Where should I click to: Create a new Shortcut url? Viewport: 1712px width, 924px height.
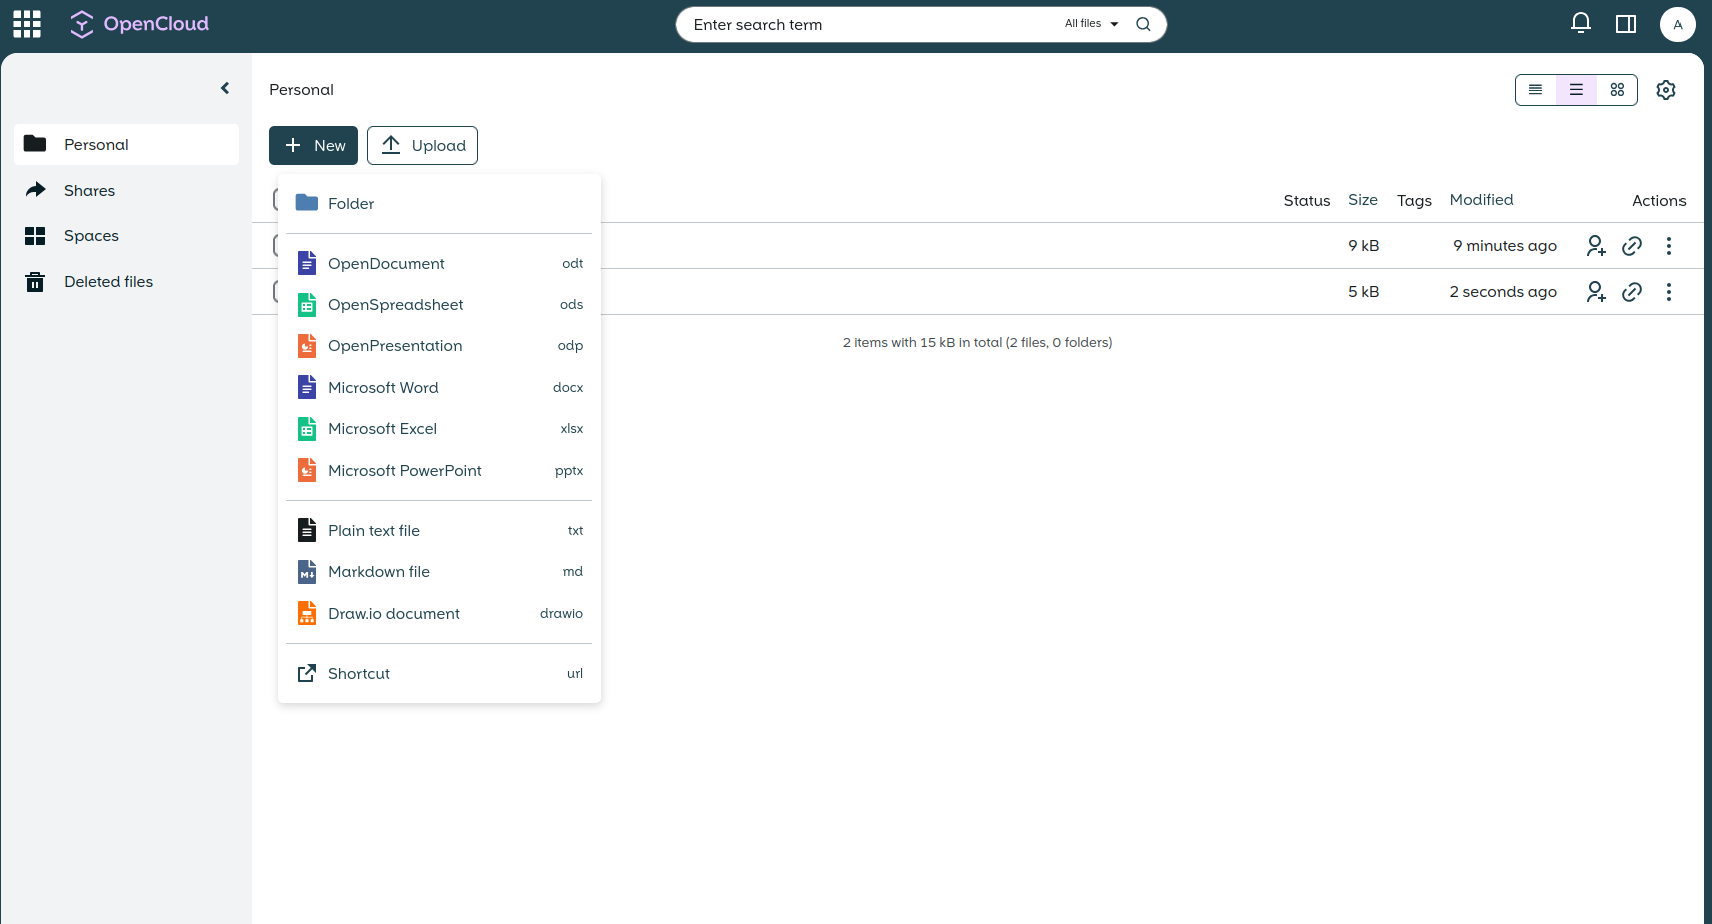pos(439,673)
